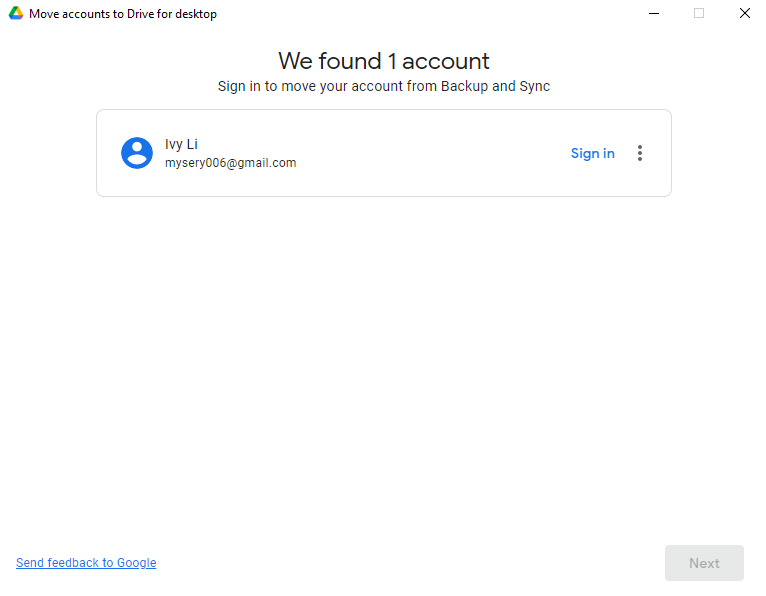Minimize the Drive for desktop window

click(x=654, y=14)
